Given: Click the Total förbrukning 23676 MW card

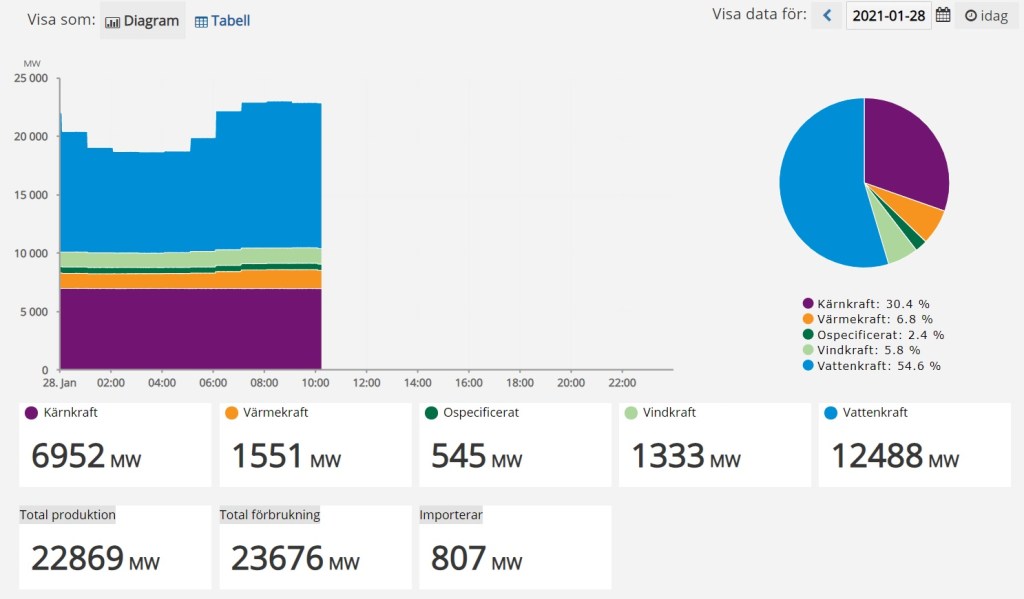Looking at the screenshot, I should point(315,547).
